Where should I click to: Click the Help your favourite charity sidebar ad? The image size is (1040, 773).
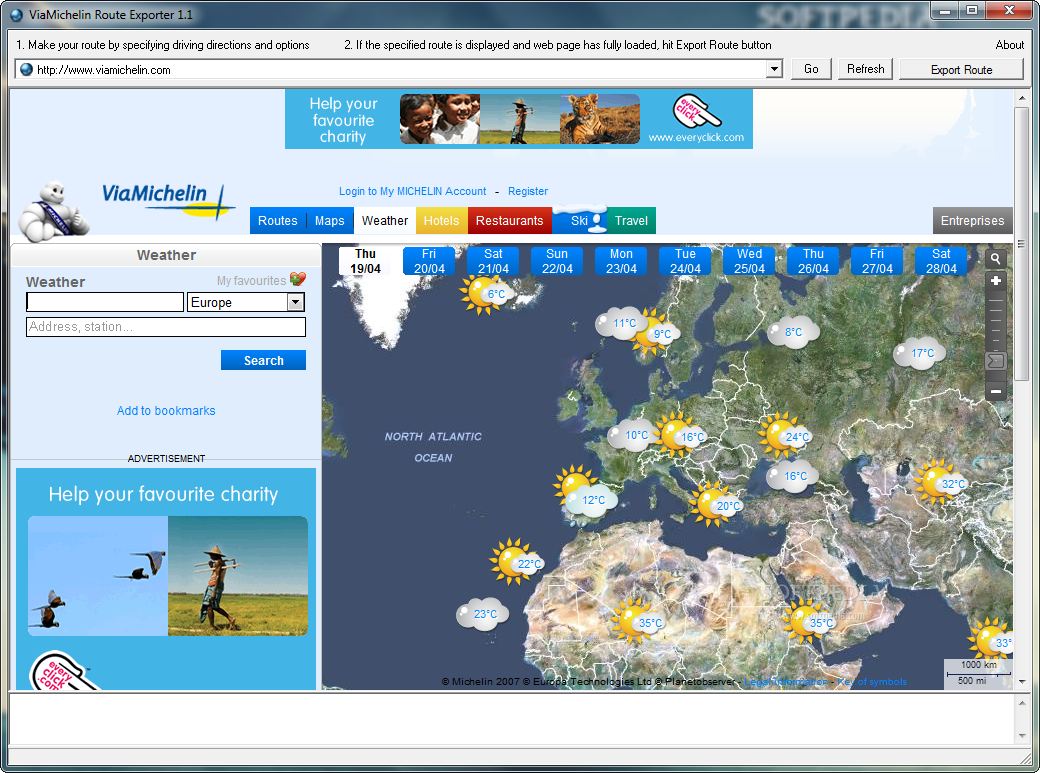coord(166,579)
